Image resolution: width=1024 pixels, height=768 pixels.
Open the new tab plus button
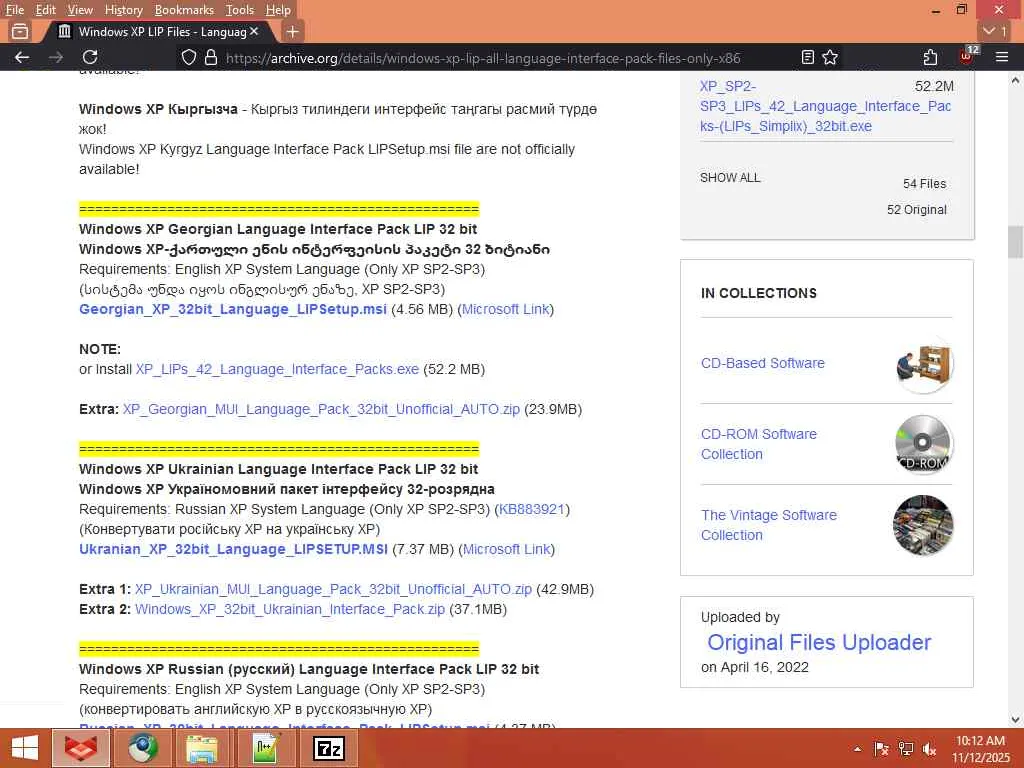[293, 31]
